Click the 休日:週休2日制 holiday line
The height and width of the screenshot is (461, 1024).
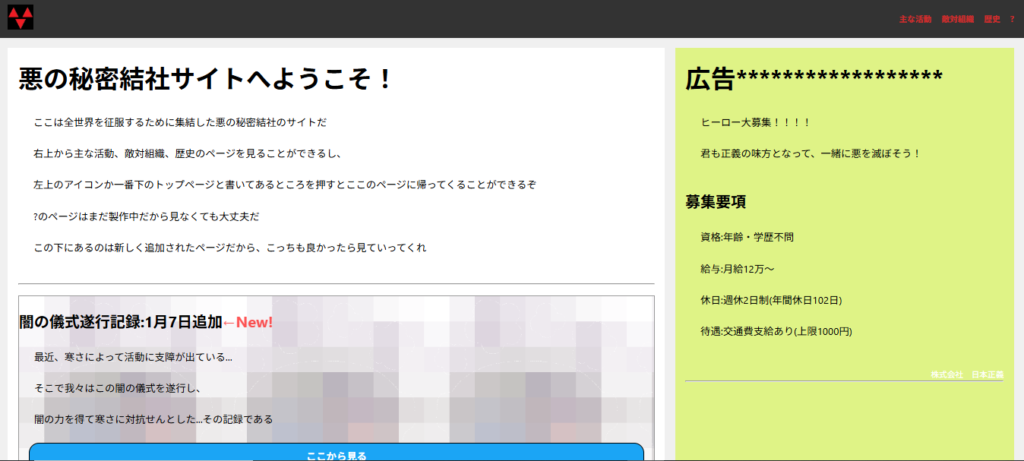click(x=771, y=299)
